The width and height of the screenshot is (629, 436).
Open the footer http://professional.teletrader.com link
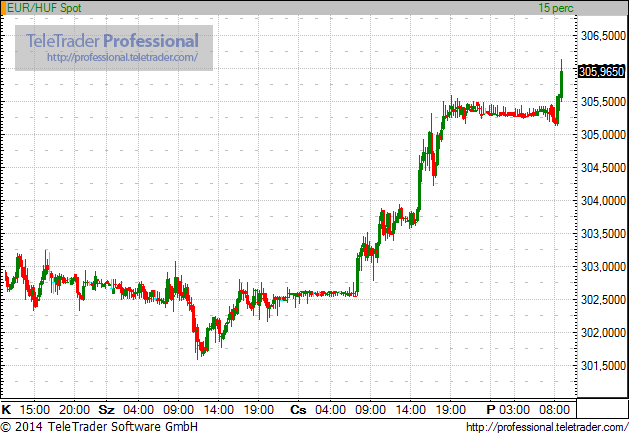pyautogui.click(x=545, y=427)
